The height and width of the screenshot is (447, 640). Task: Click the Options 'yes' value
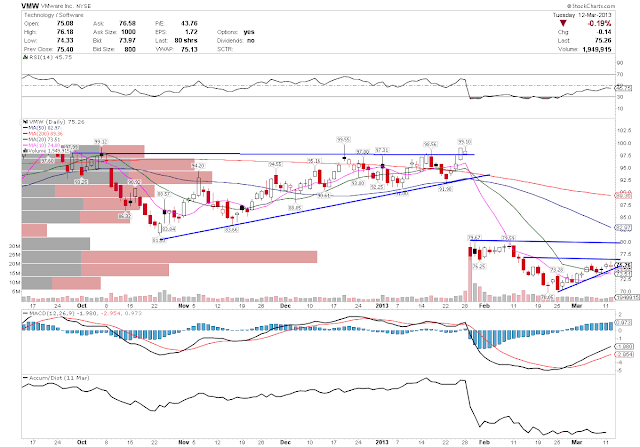(x=249, y=32)
